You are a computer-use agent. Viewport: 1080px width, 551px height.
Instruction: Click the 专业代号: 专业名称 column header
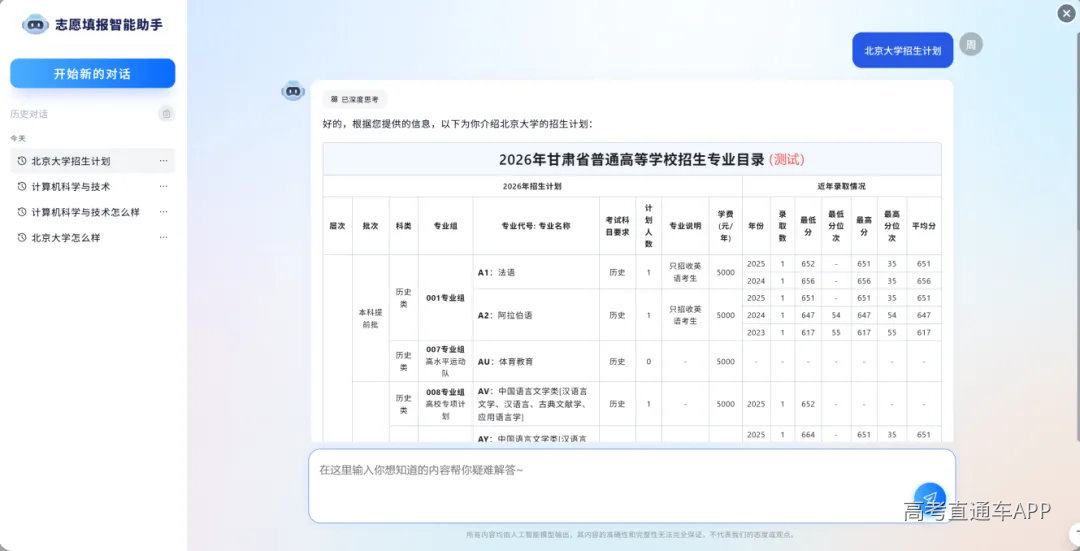coord(536,226)
